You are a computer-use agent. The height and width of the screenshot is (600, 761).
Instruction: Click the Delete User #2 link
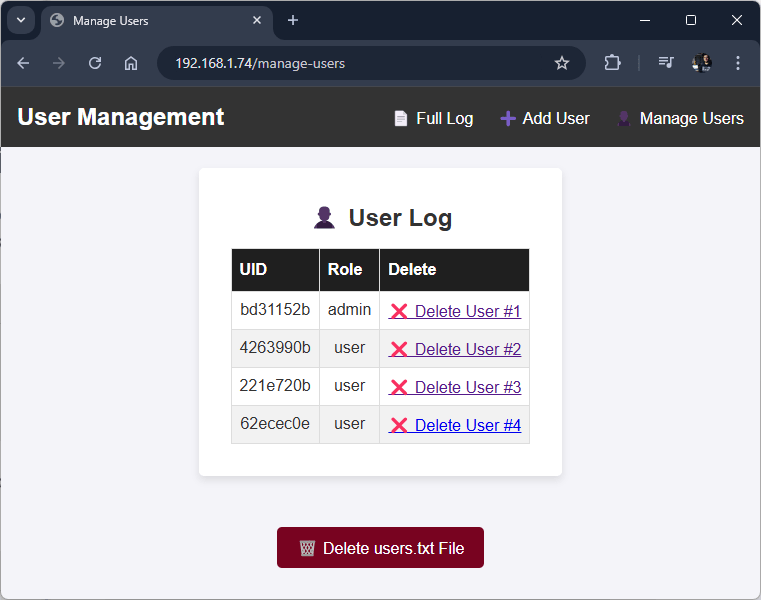(x=467, y=350)
